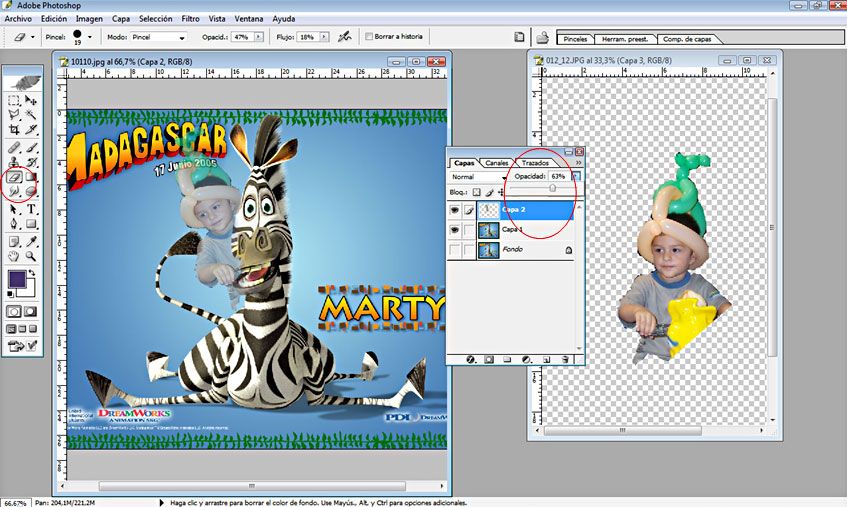Enable airbrush in the options bar
The width and height of the screenshot is (847, 507).
tap(344, 37)
